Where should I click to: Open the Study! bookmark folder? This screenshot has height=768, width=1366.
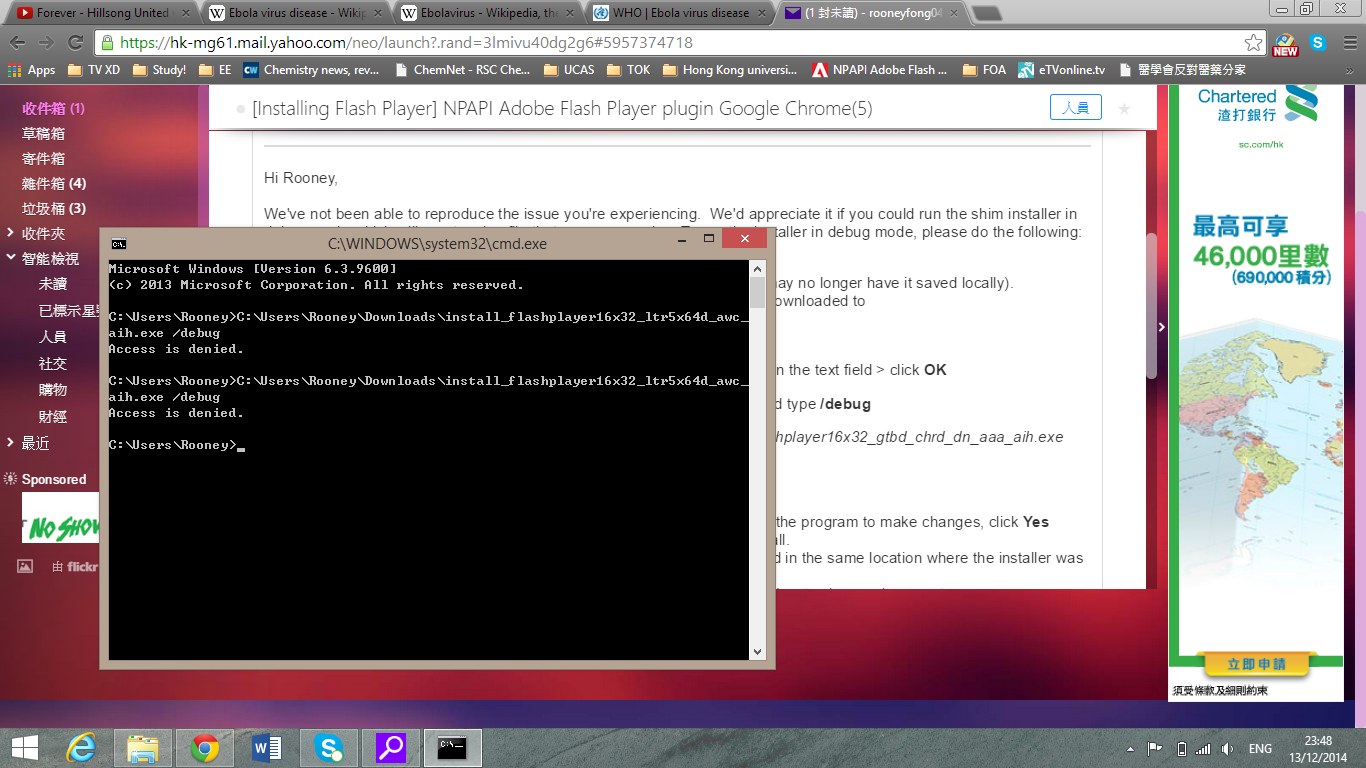pos(159,70)
